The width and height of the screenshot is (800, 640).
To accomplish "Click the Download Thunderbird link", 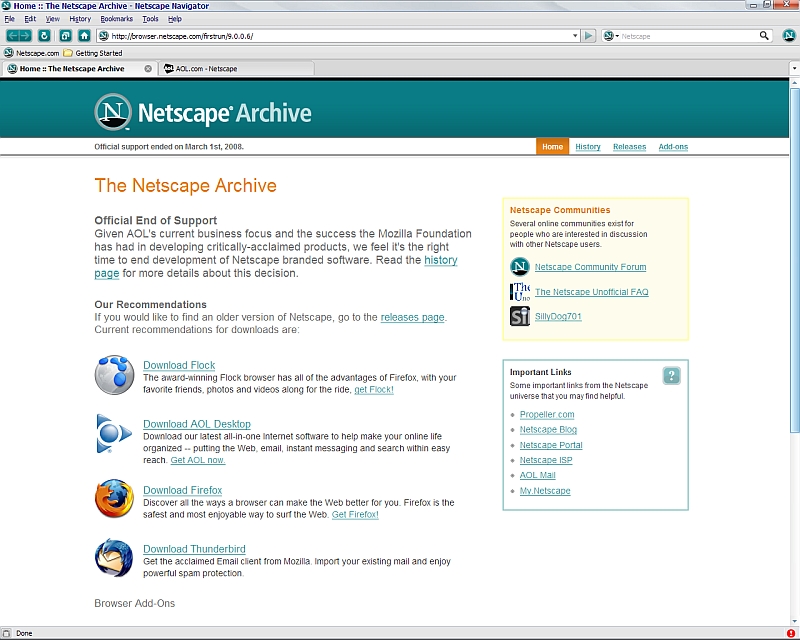I will pos(194,549).
